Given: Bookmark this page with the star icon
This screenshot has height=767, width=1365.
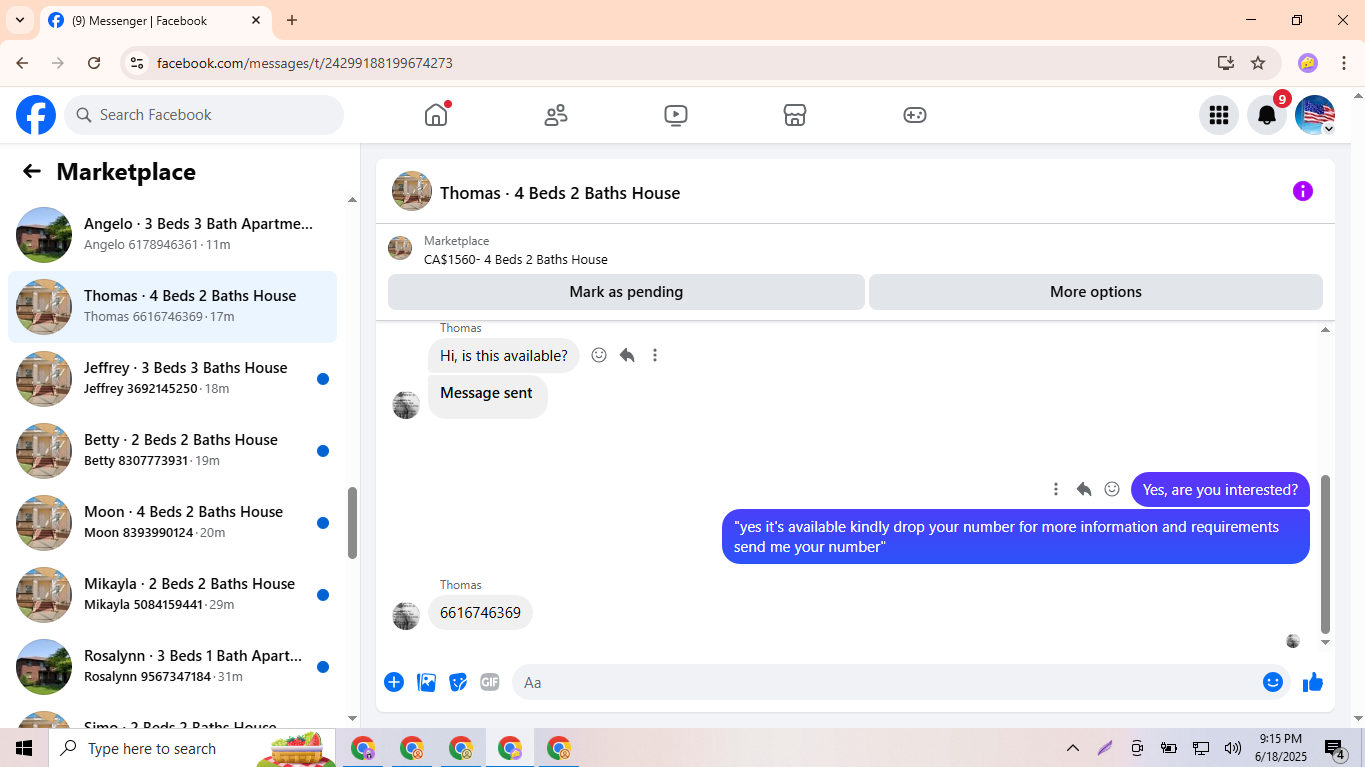Looking at the screenshot, I should coord(1258,63).
